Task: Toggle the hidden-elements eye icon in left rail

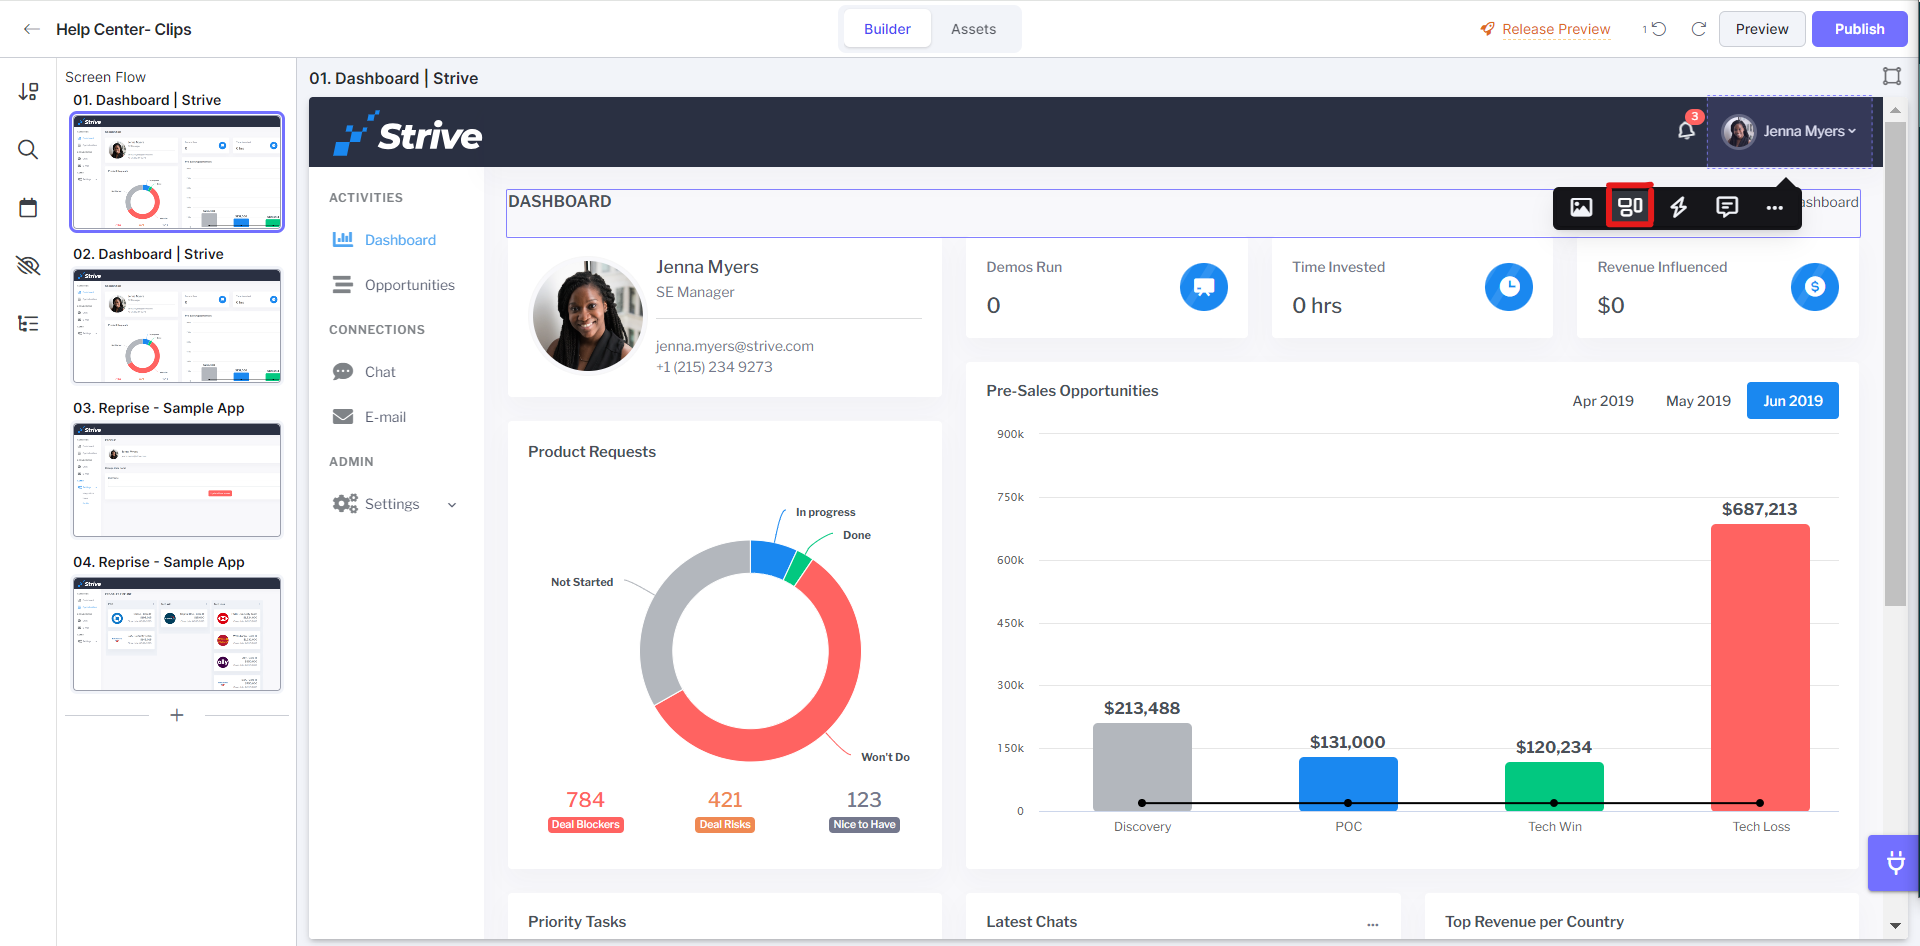Action: 28,265
